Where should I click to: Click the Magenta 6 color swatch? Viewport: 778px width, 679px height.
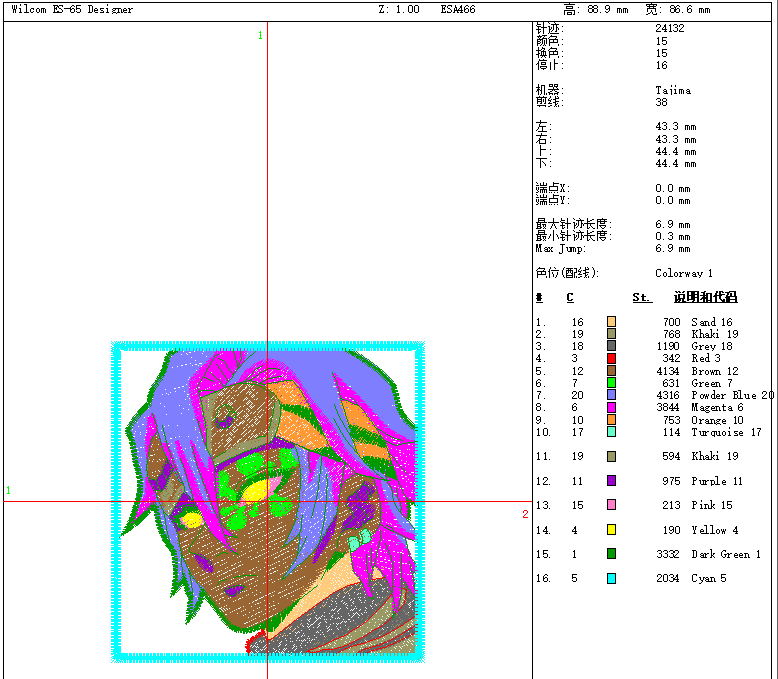(611, 407)
